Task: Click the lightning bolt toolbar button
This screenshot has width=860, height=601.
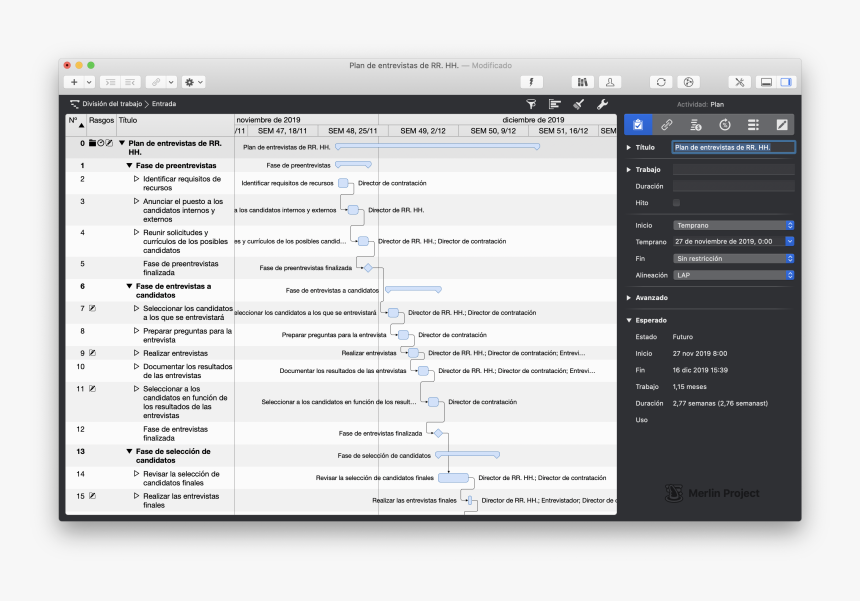Action: [531, 82]
